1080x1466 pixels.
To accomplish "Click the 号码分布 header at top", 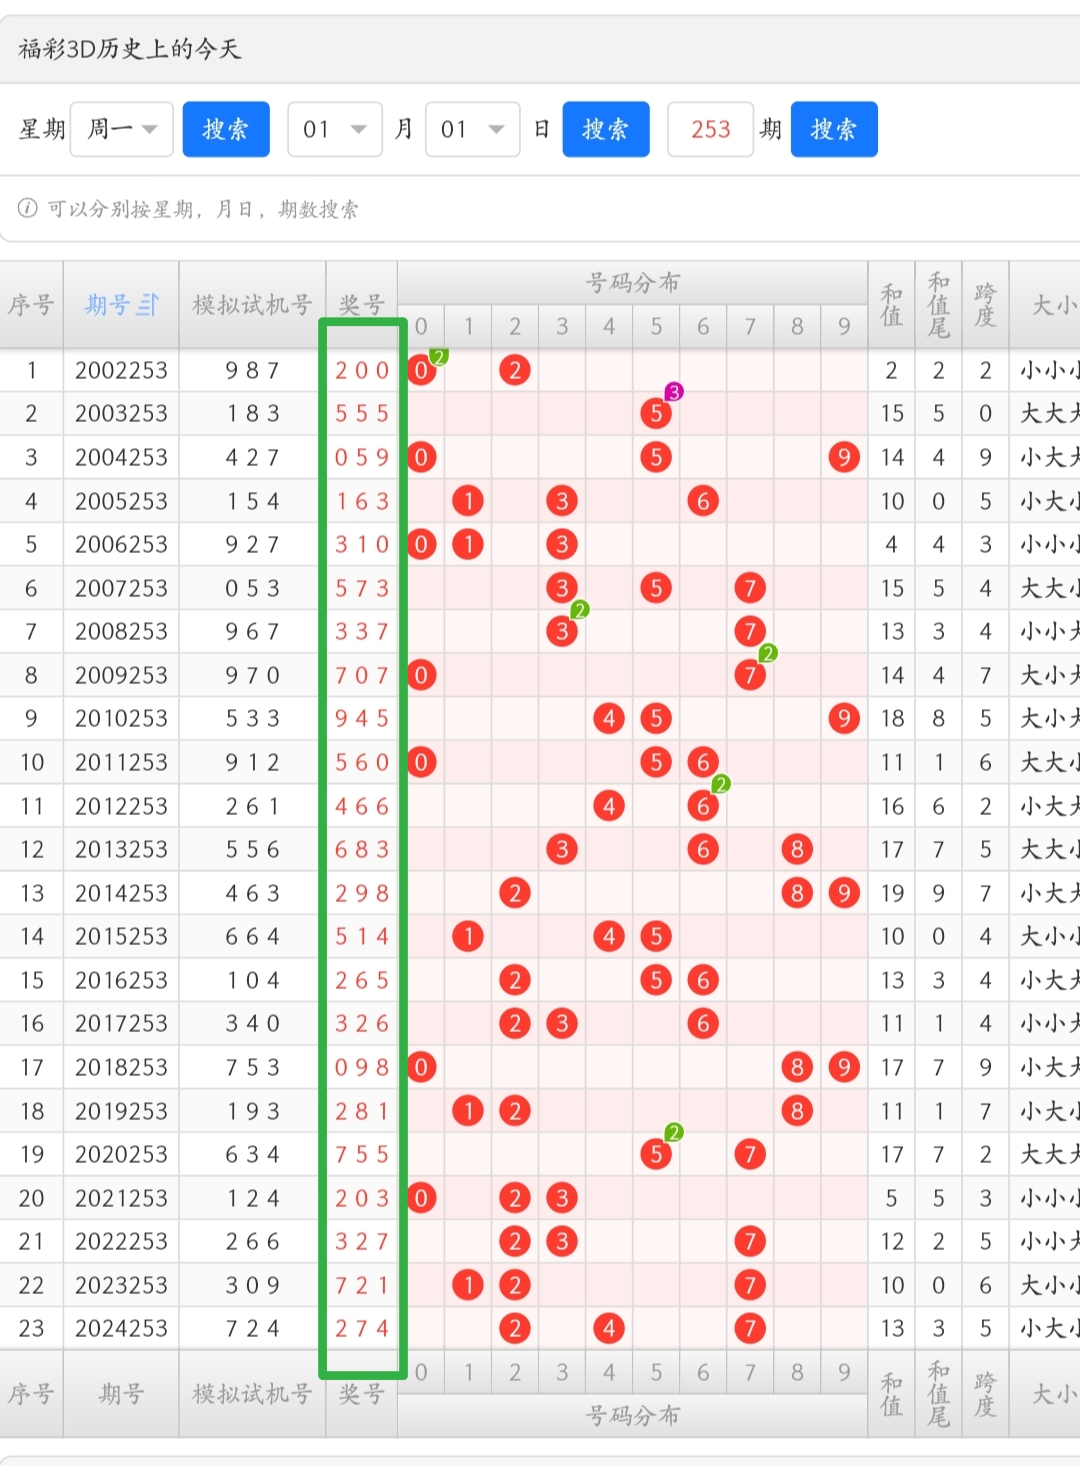I will tap(632, 283).
